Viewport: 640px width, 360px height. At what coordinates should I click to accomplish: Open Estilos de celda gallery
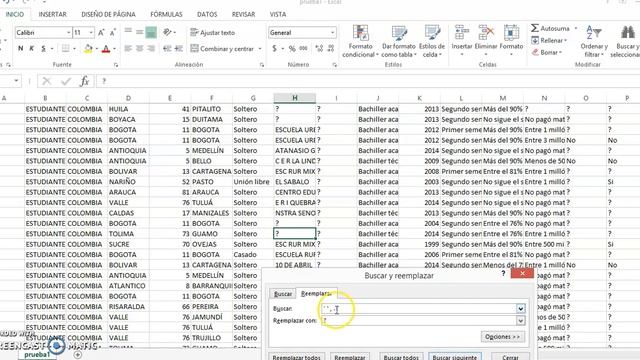coord(432,41)
